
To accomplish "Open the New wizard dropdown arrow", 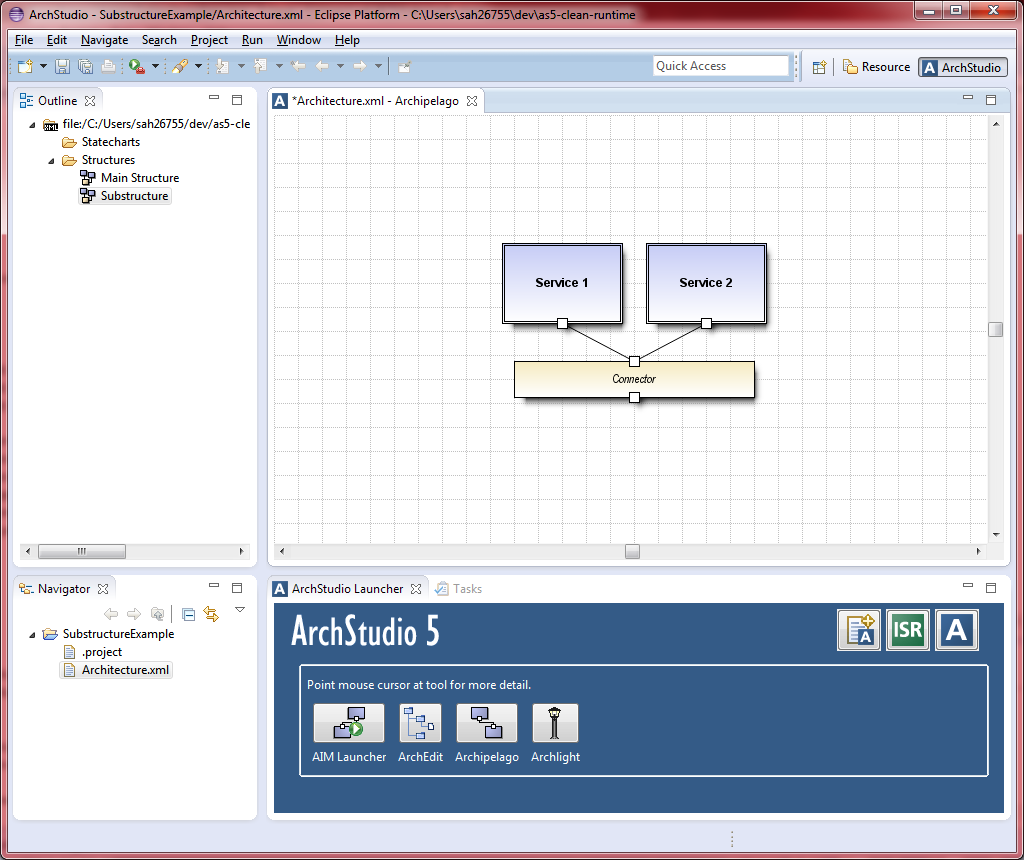I will pyautogui.click(x=43, y=66).
